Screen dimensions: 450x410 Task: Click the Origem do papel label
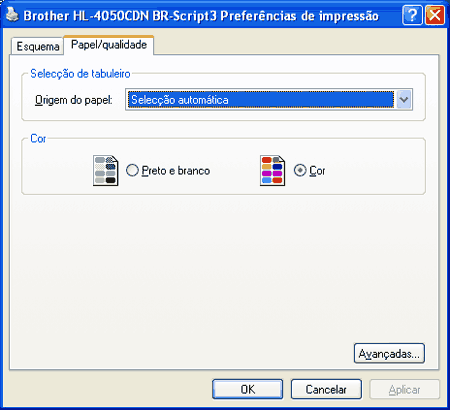(x=74, y=100)
